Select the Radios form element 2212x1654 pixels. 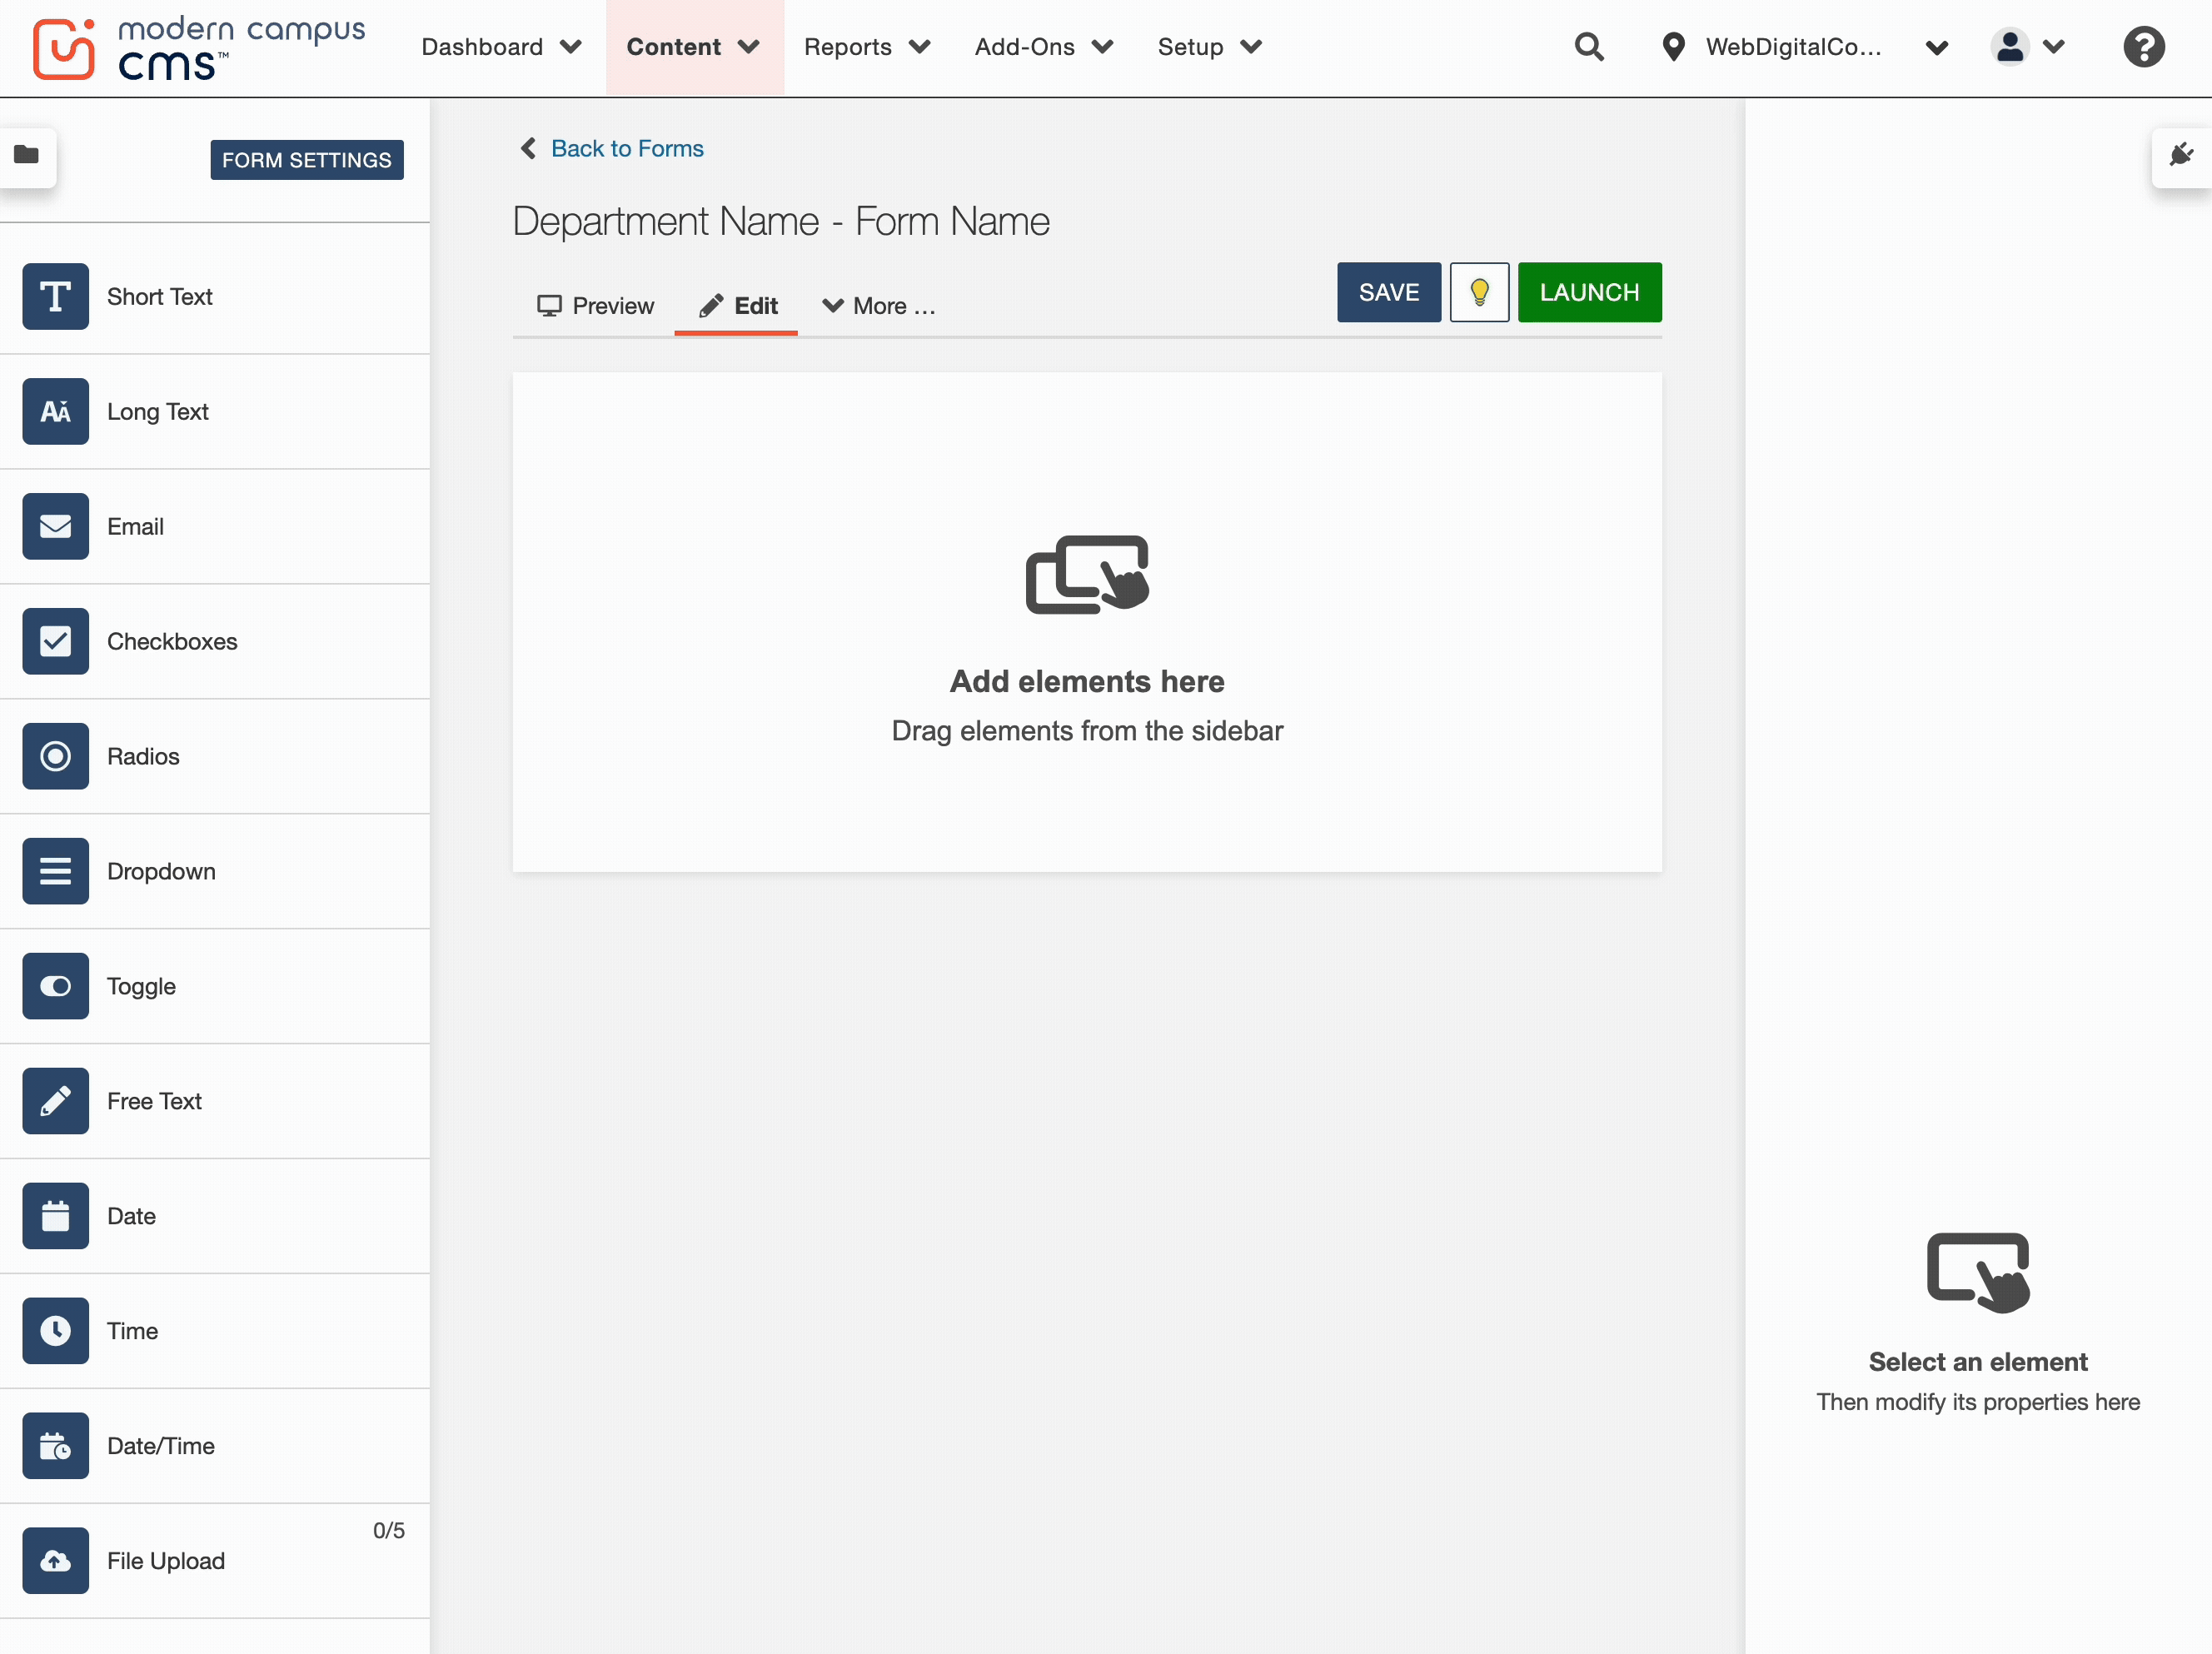coord(143,757)
